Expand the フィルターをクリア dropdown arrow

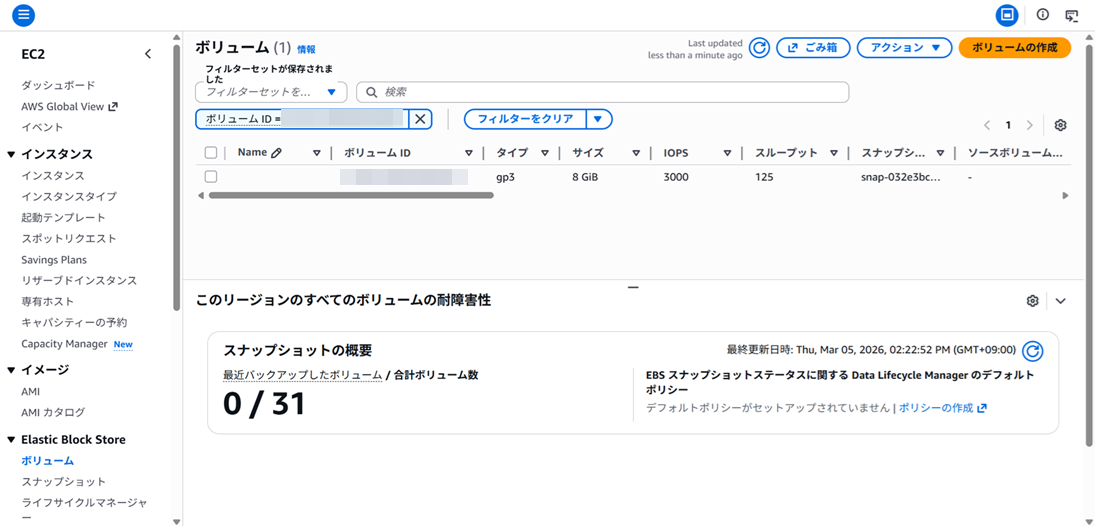pyautogui.click(x=598, y=119)
